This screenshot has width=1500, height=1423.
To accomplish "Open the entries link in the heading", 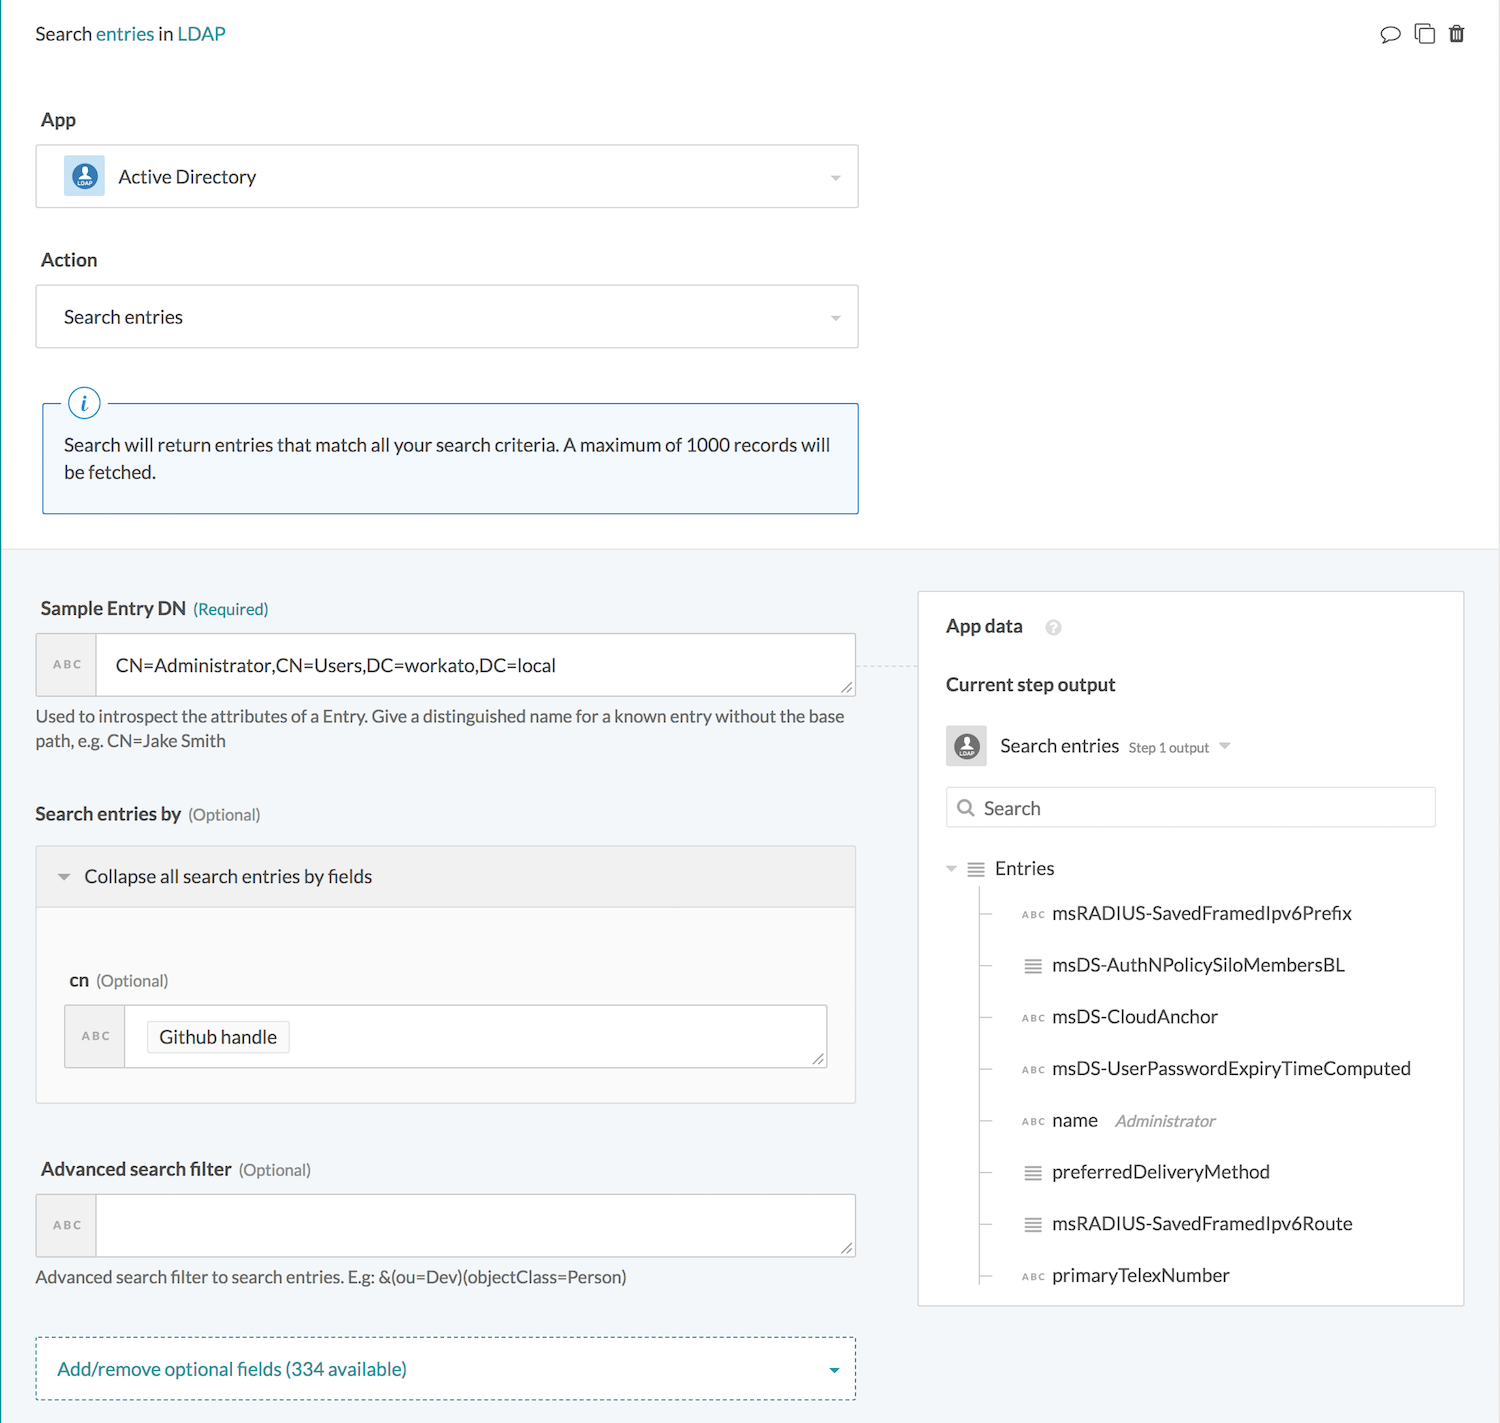I will (124, 33).
